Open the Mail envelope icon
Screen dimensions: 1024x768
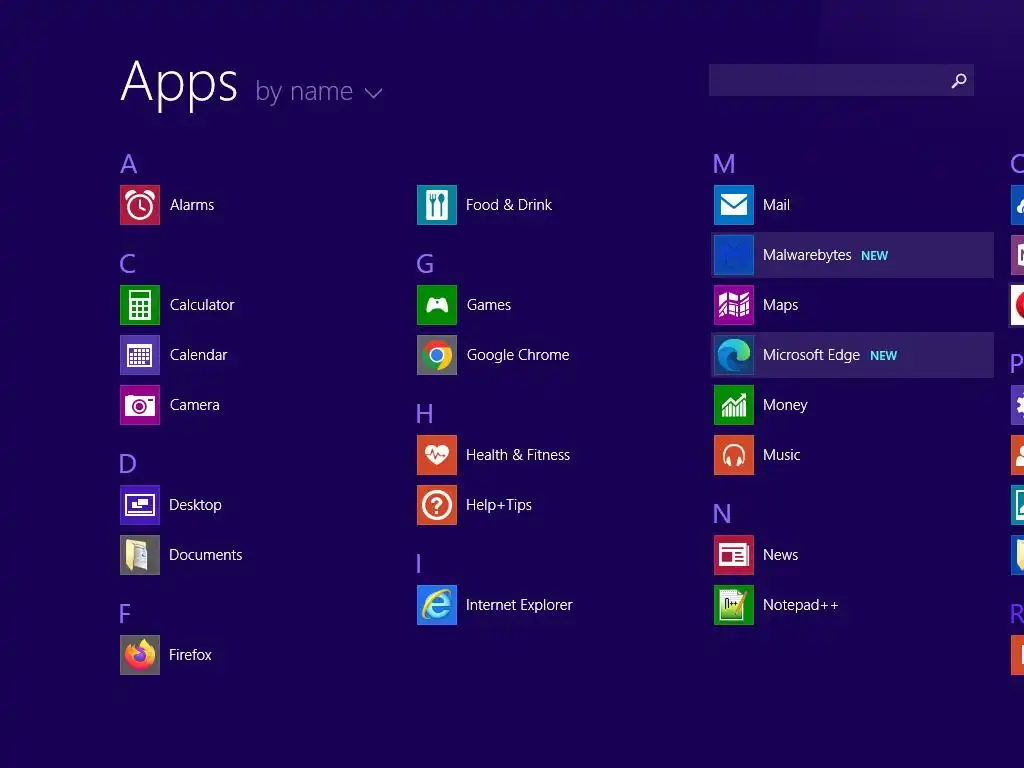(x=734, y=205)
